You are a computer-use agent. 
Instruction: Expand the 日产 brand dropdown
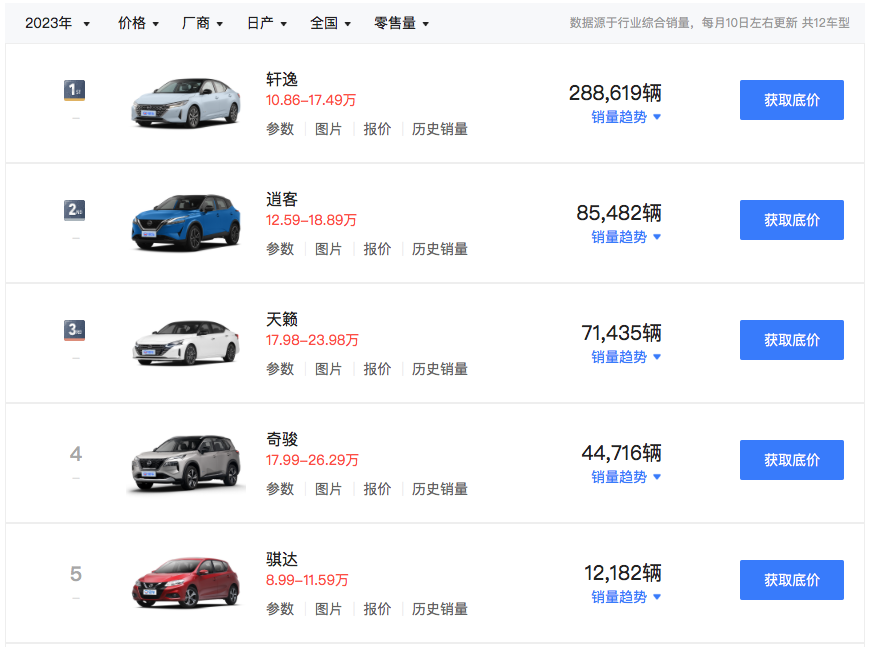click(x=267, y=23)
